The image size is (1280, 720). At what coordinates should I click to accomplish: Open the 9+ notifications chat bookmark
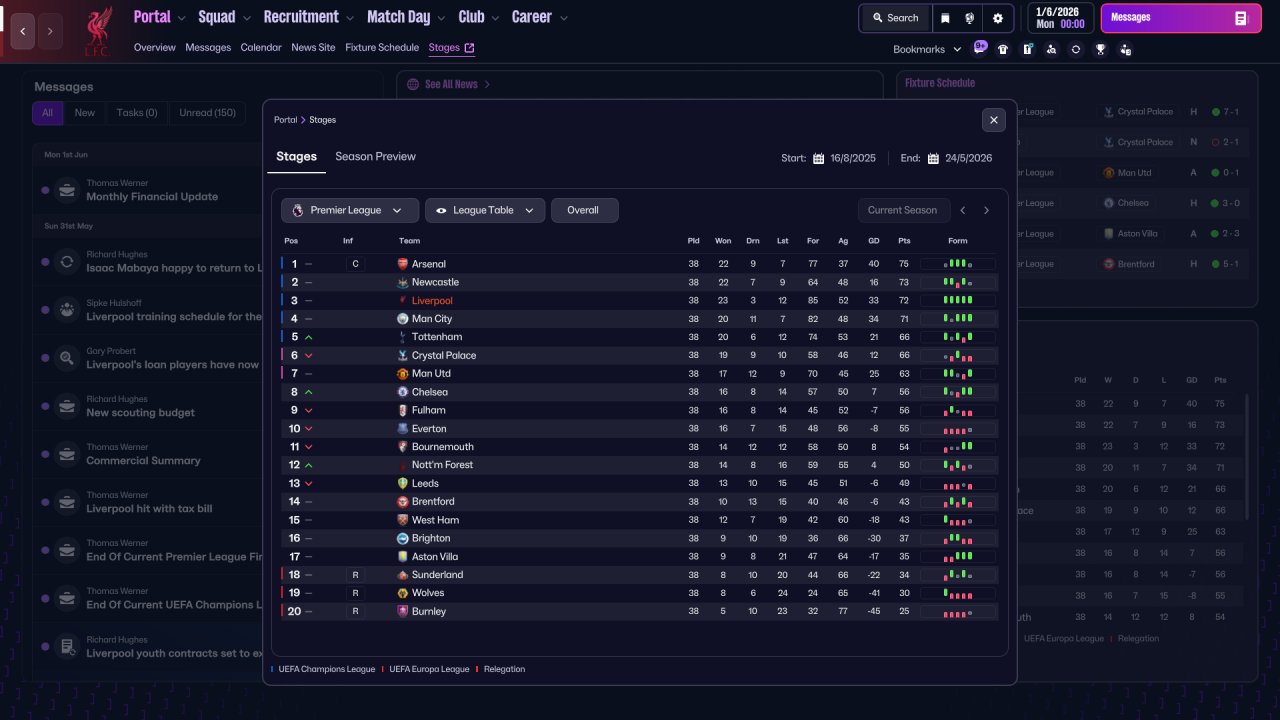[980, 47]
